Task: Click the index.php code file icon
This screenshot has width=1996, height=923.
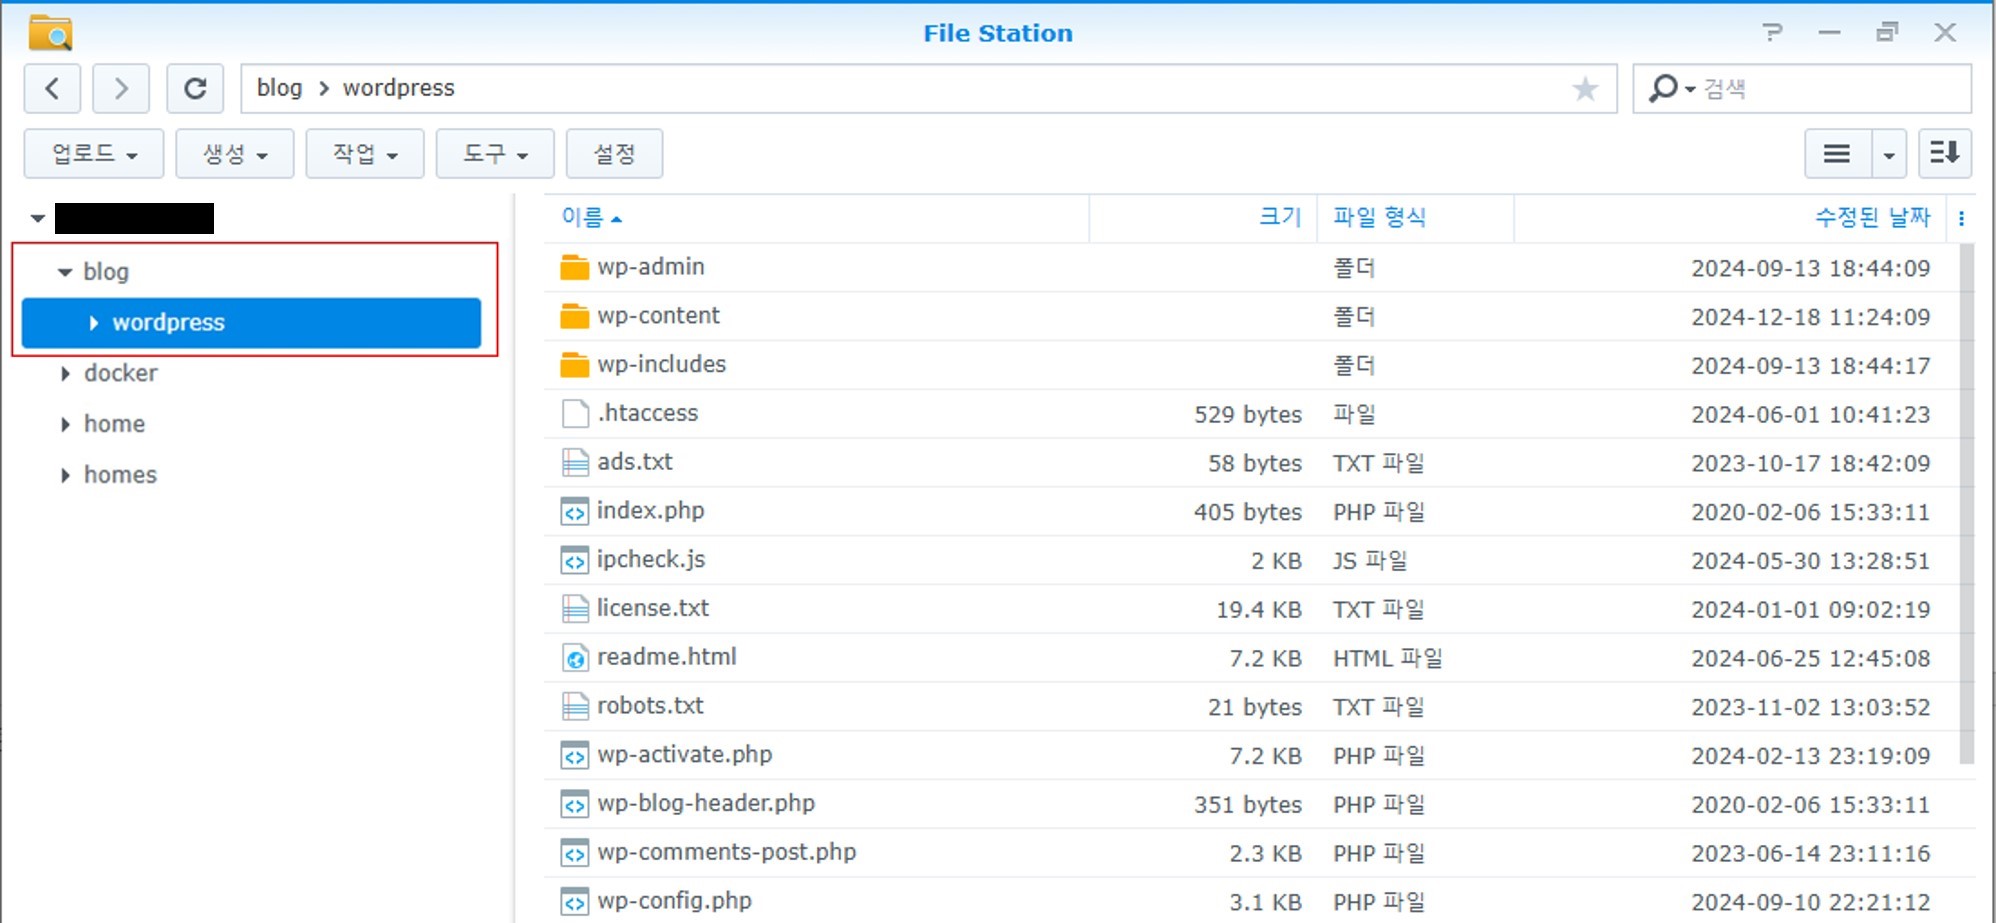Action: [575, 512]
